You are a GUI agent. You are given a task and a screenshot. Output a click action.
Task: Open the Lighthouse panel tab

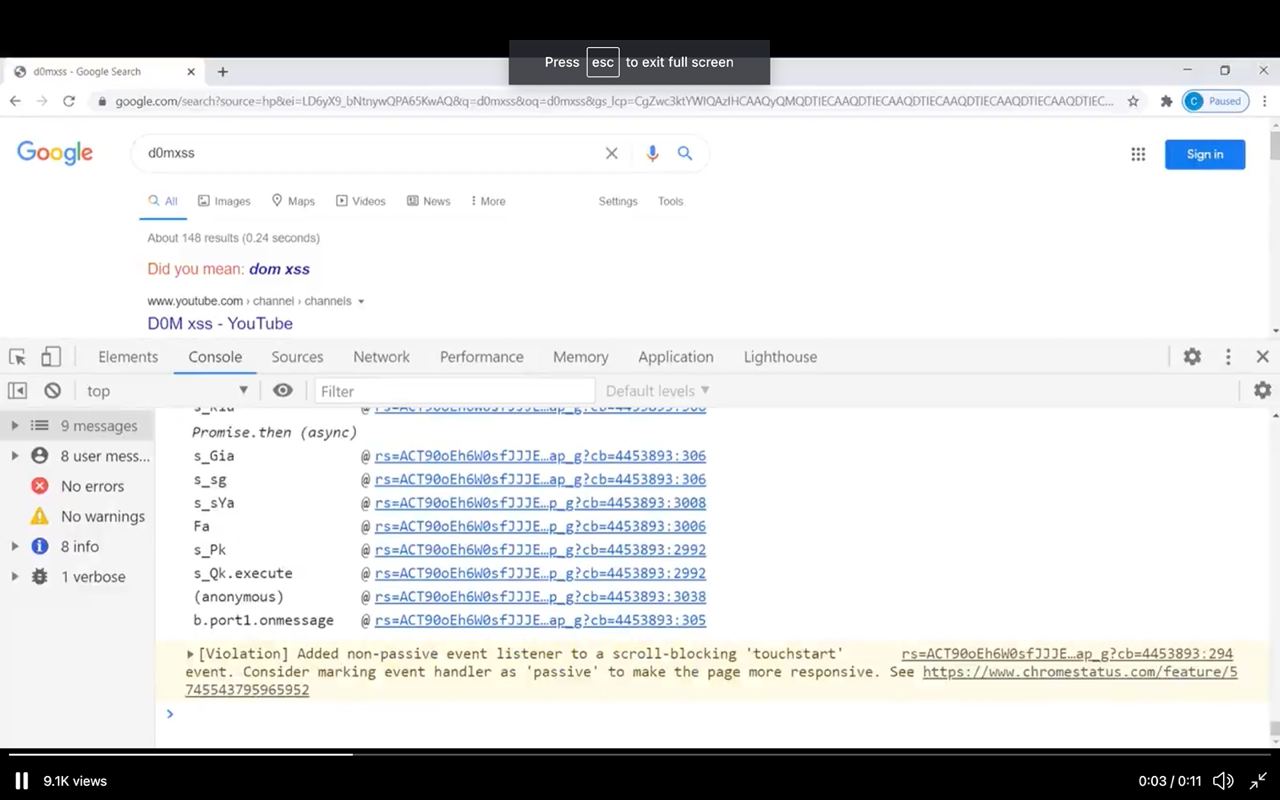(x=780, y=357)
